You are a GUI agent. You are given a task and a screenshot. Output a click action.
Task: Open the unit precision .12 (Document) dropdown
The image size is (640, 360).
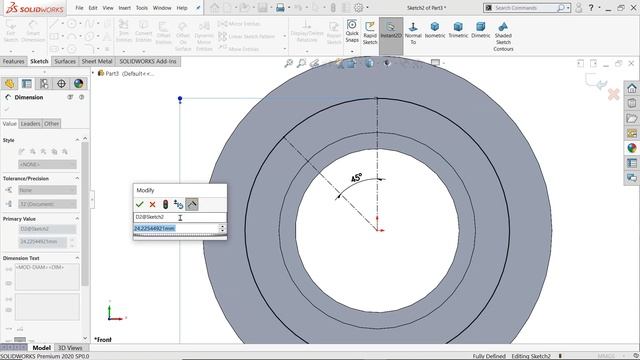[x=47, y=204]
